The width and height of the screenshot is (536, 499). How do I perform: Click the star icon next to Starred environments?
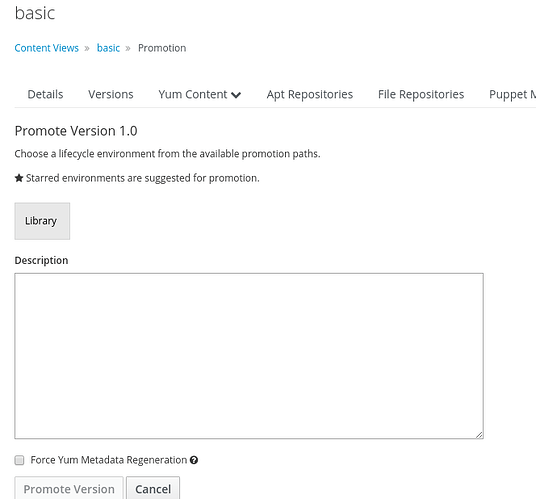(19, 178)
